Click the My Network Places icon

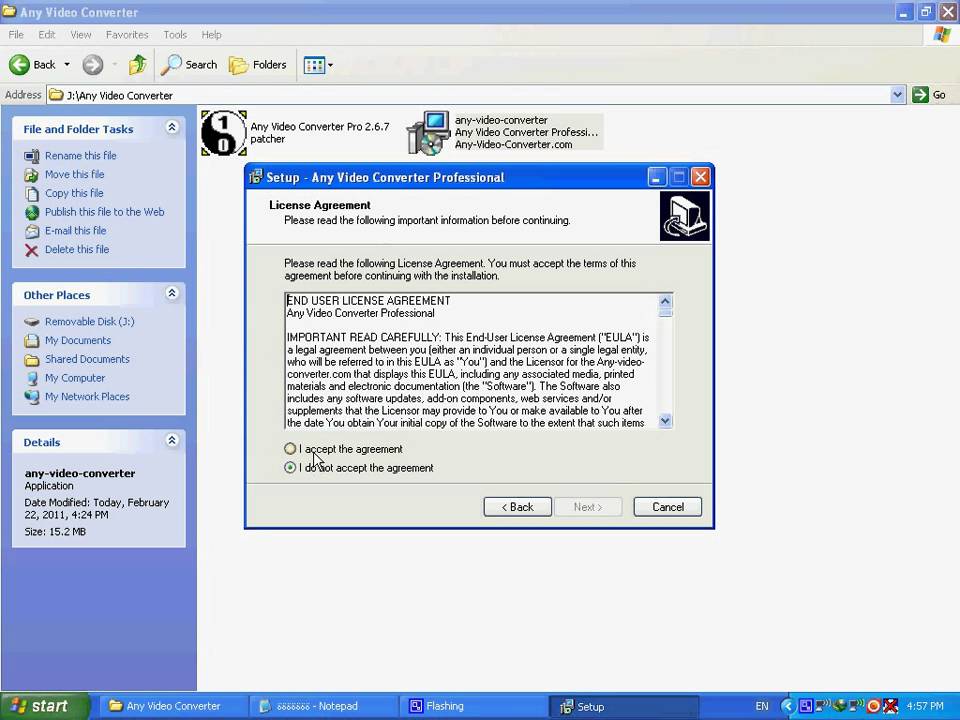[32, 397]
